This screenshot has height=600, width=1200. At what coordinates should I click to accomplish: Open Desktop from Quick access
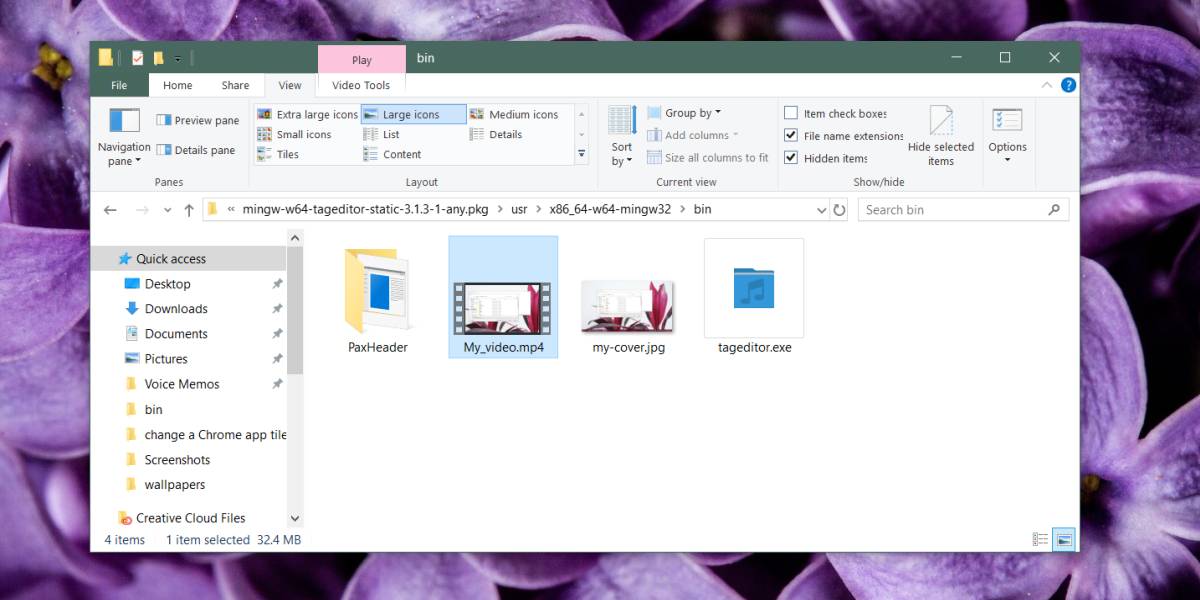[167, 284]
